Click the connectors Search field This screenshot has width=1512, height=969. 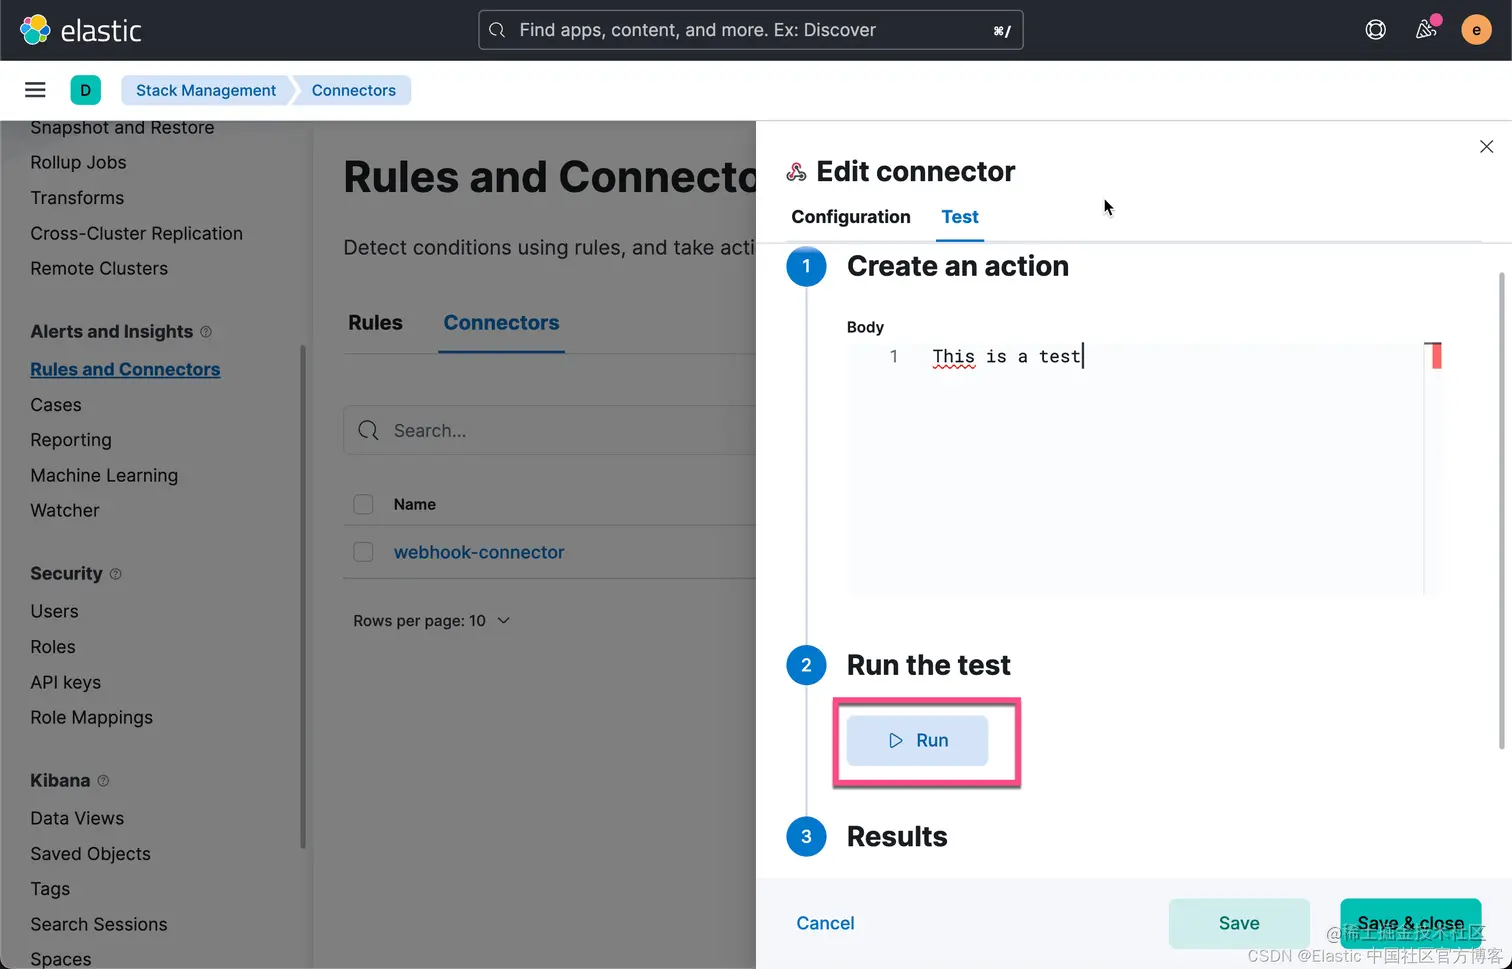pyautogui.click(x=550, y=430)
